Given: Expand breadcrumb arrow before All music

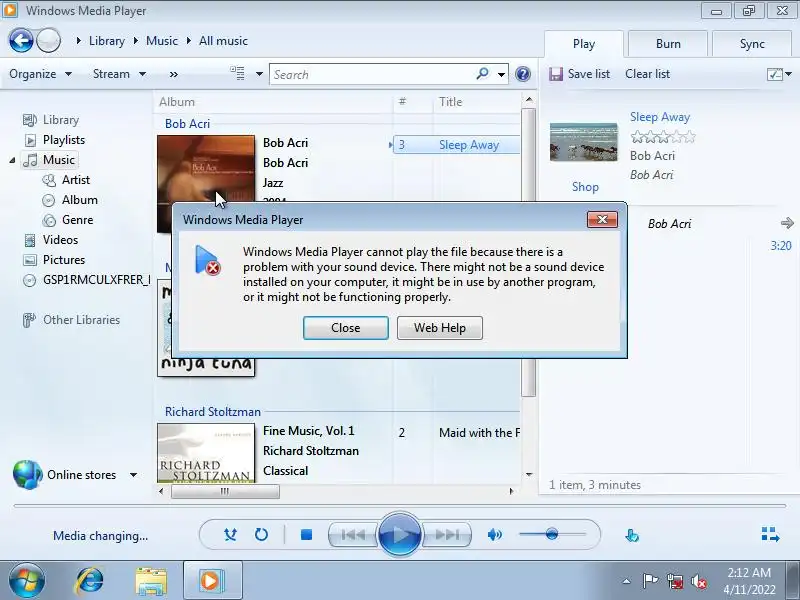Looking at the screenshot, I should click(189, 40).
